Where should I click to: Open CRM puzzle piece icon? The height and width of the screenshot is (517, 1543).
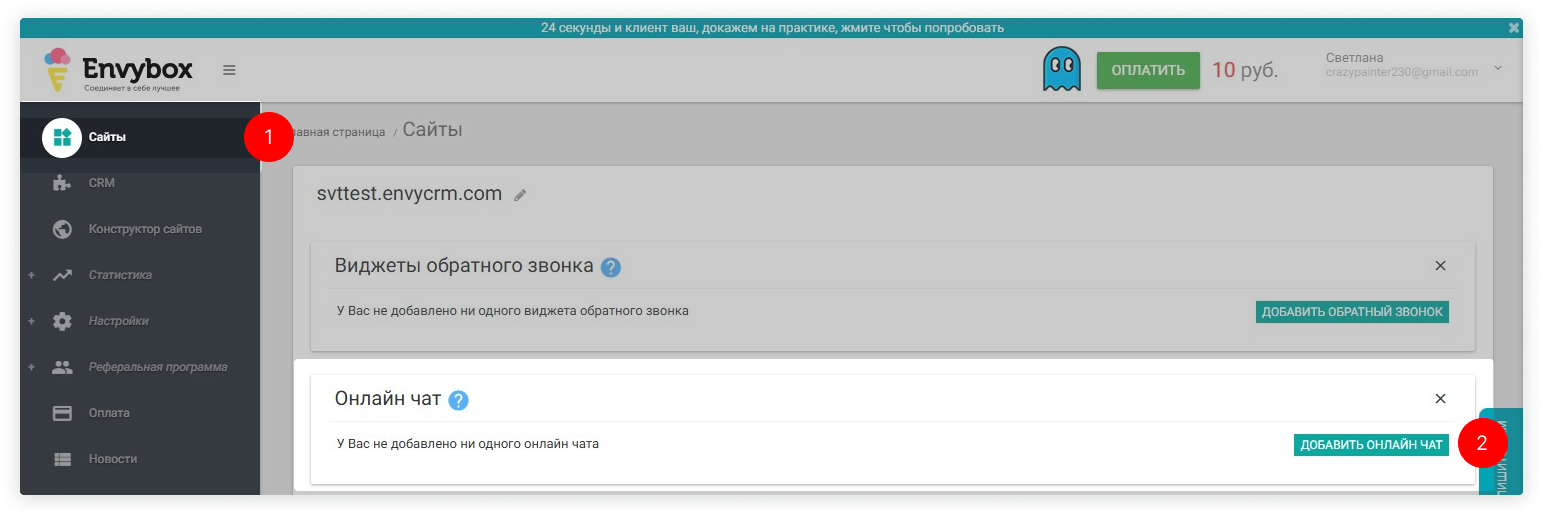tap(62, 183)
